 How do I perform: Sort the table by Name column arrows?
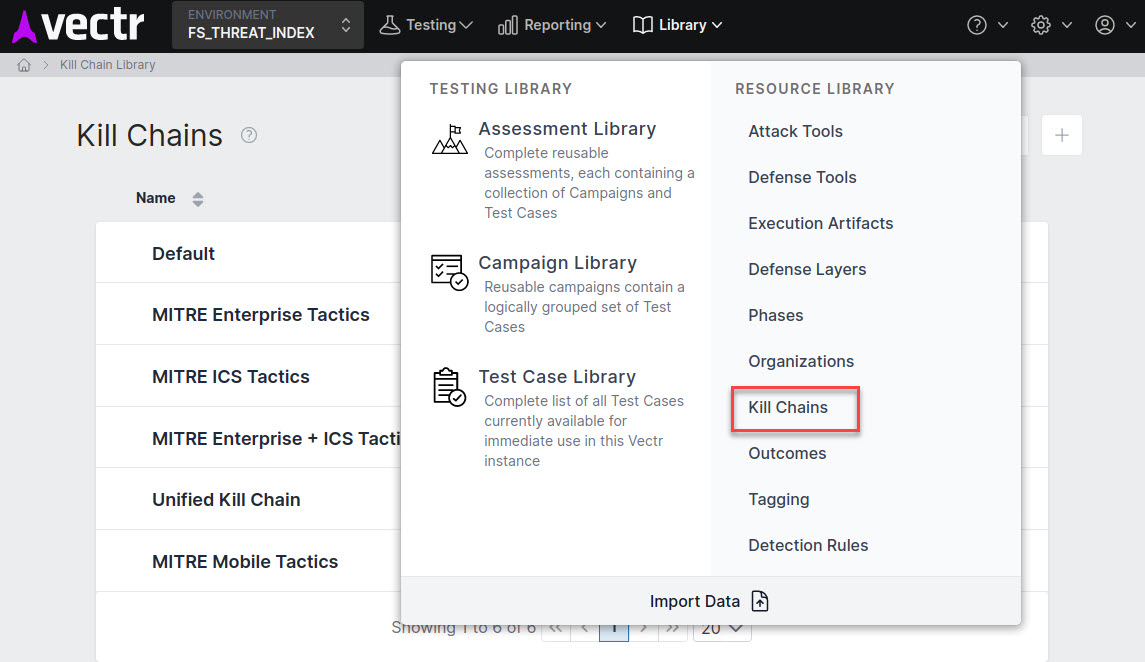tap(198, 199)
